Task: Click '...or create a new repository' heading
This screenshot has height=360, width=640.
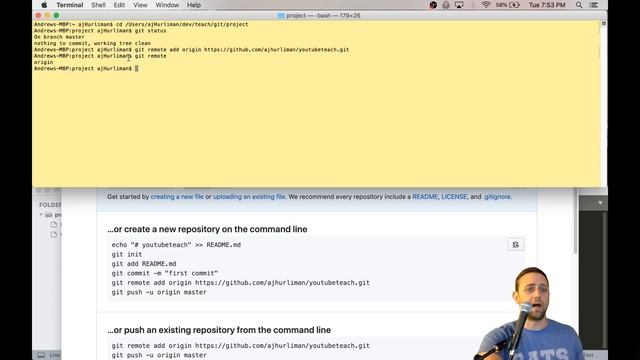Action: pos(207,229)
